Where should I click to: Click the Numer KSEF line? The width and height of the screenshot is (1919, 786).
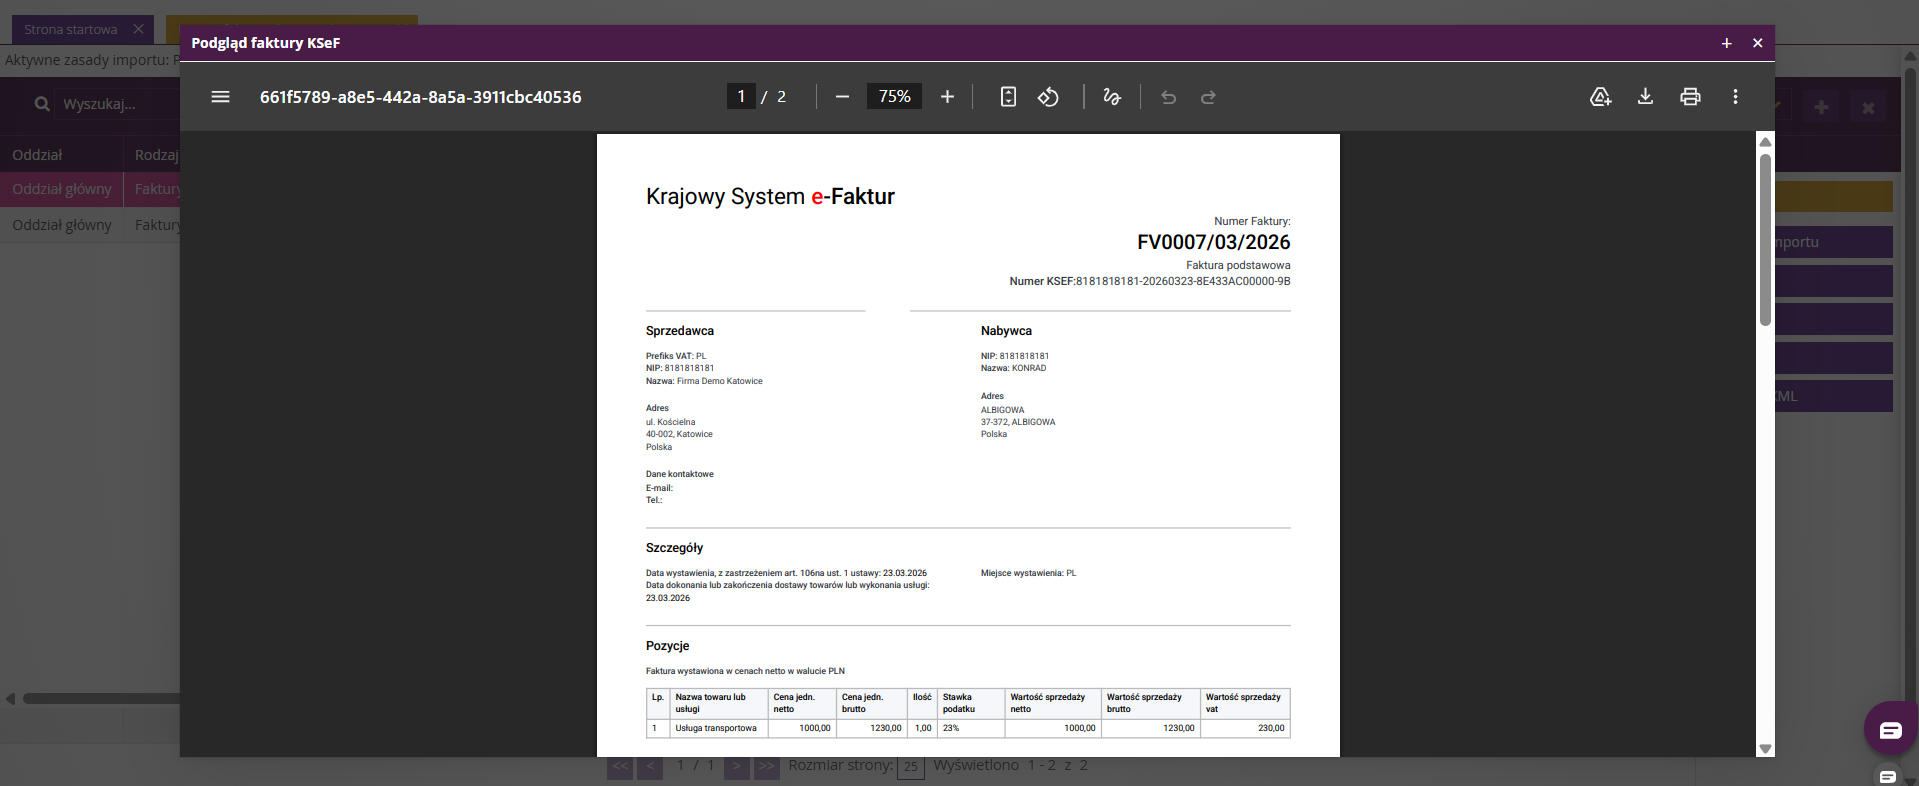tap(1150, 282)
